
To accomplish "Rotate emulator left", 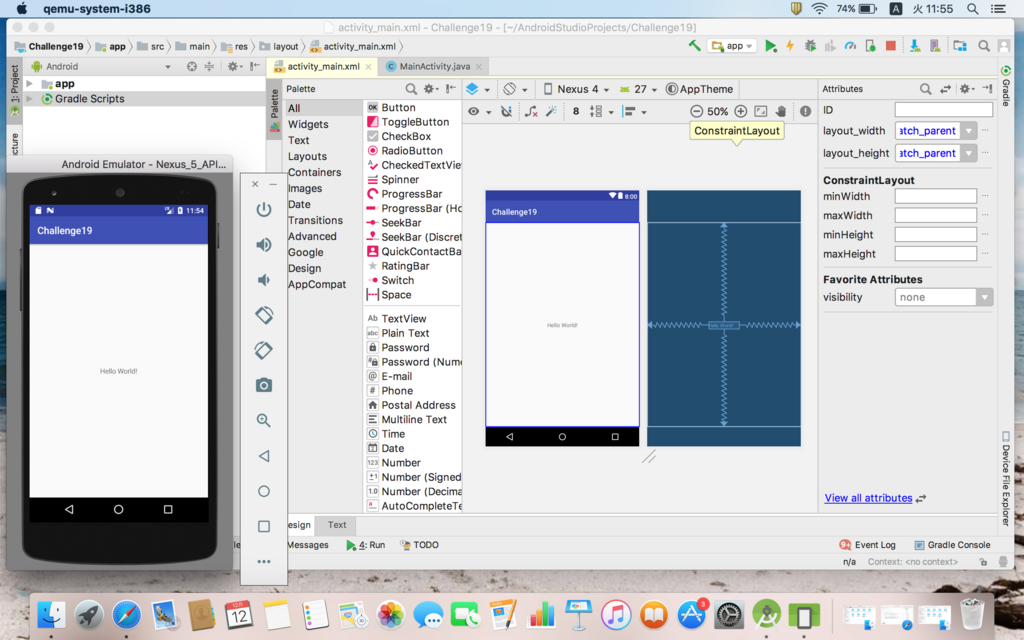I will coord(263,315).
